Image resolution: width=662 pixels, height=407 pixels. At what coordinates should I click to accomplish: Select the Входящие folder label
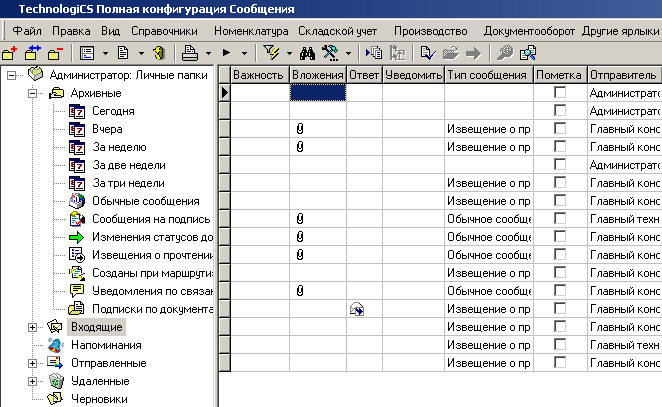pyautogui.click(x=97, y=327)
